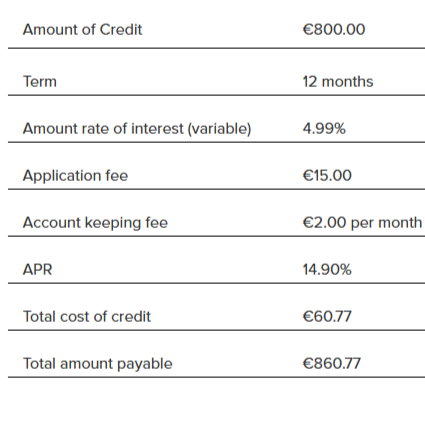The image size is (425, 425).
Task: Click the €860.77 total payable value
Action: pos(332,364)
